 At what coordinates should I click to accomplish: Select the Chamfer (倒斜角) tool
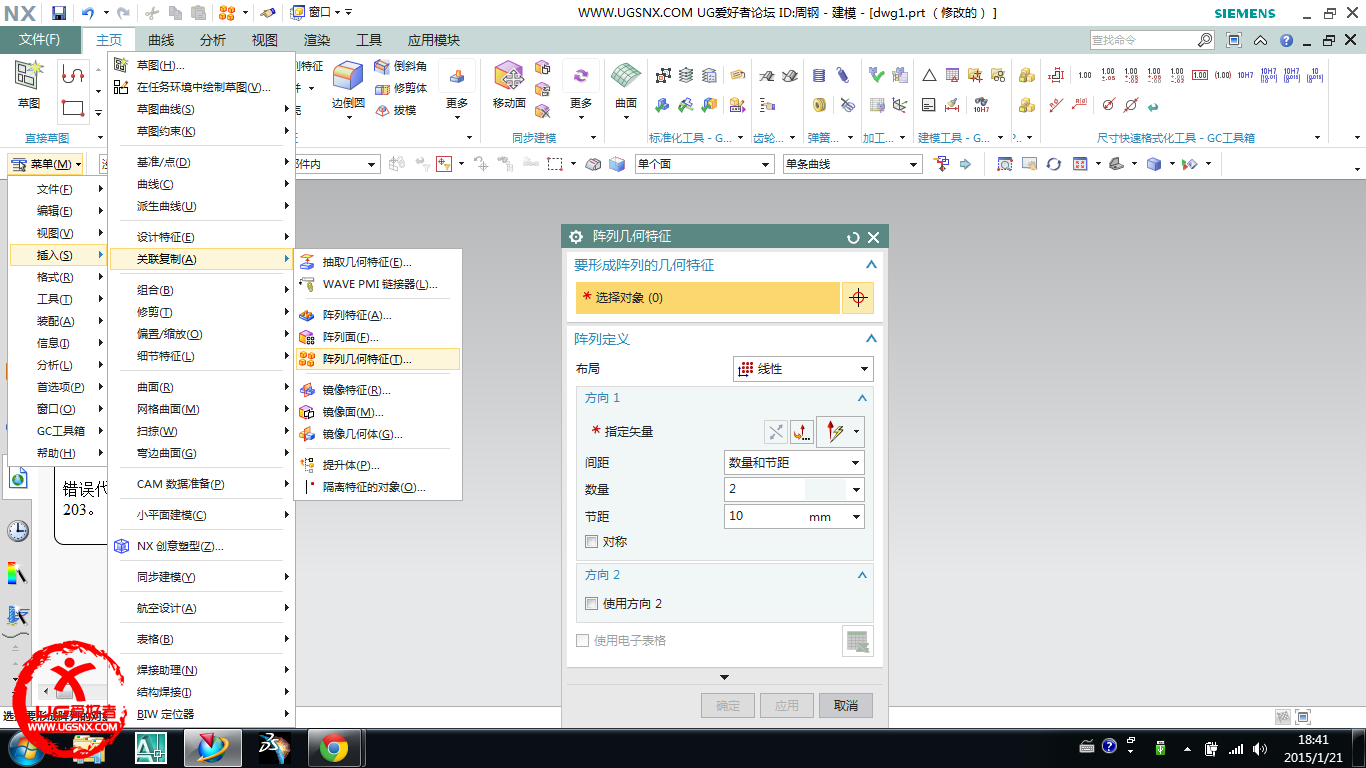coord(400,66)
